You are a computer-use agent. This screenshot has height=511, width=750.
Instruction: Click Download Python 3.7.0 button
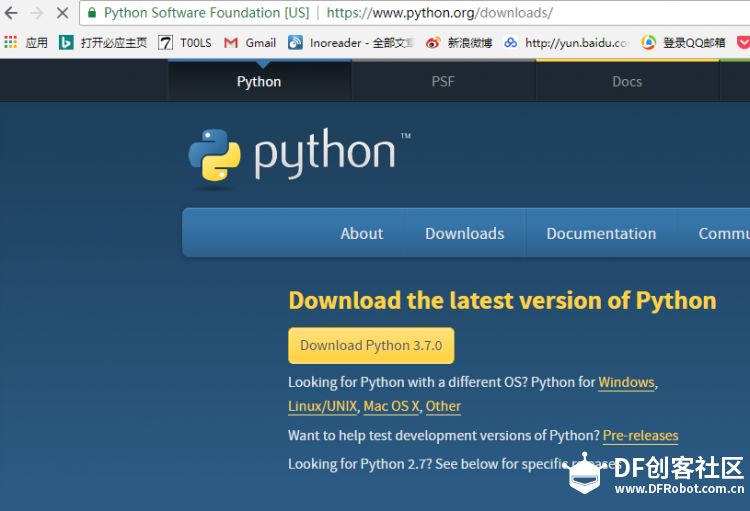[x=371, y=345]
